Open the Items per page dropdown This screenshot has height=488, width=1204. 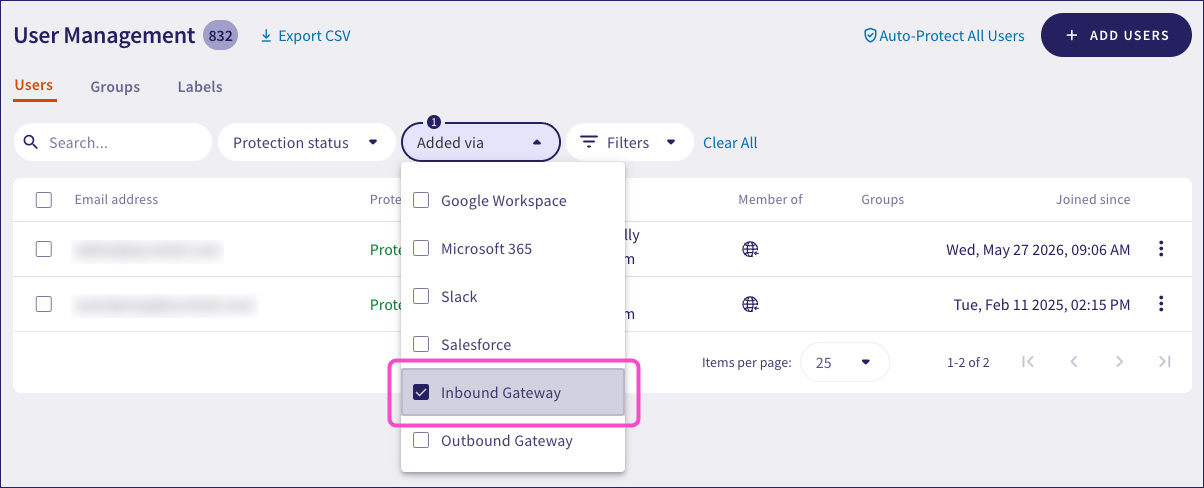tap(844, 362)
